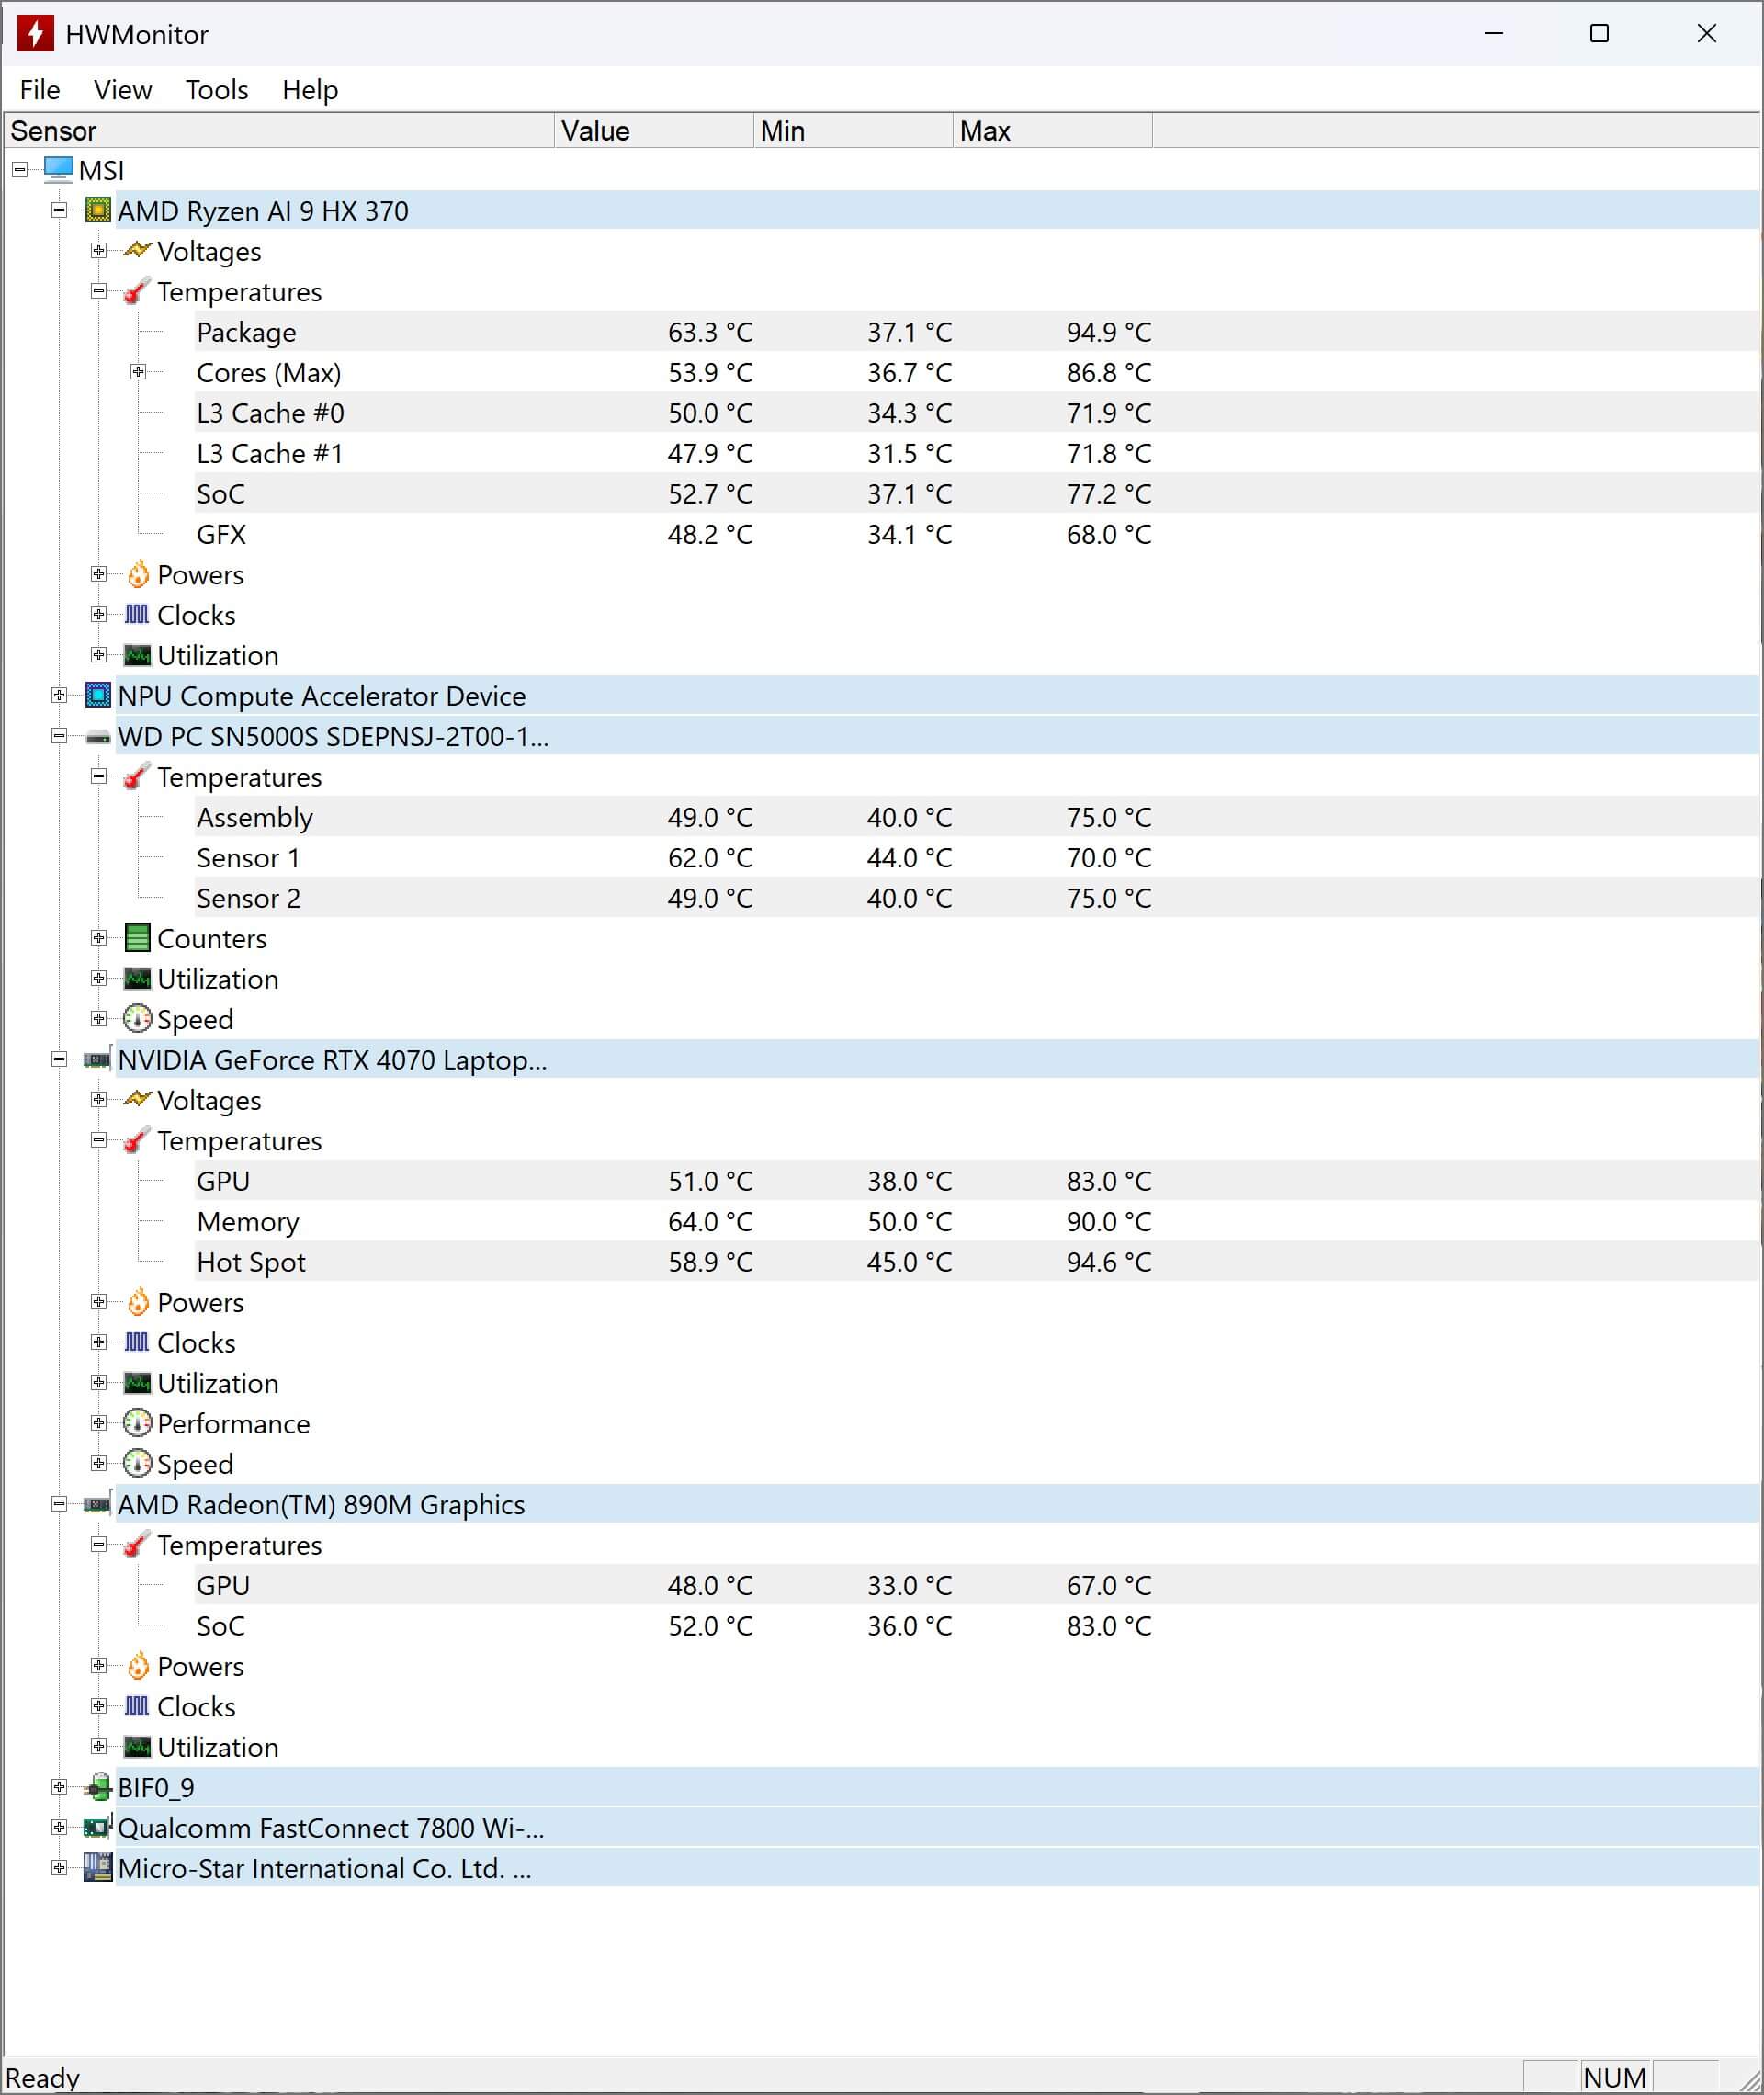Expand the Counters node
This screenshot has height=2095, width=1764.
pos(98,938)
